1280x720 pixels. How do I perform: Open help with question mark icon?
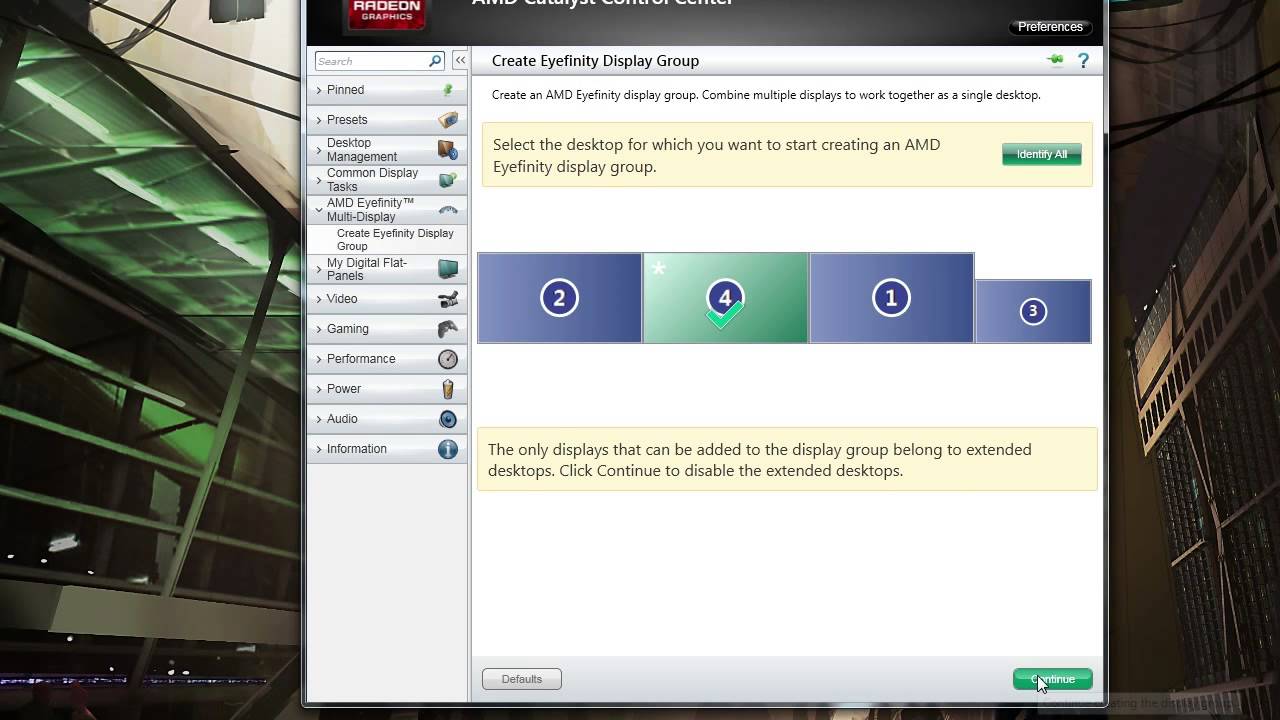tap(1083, 61)
